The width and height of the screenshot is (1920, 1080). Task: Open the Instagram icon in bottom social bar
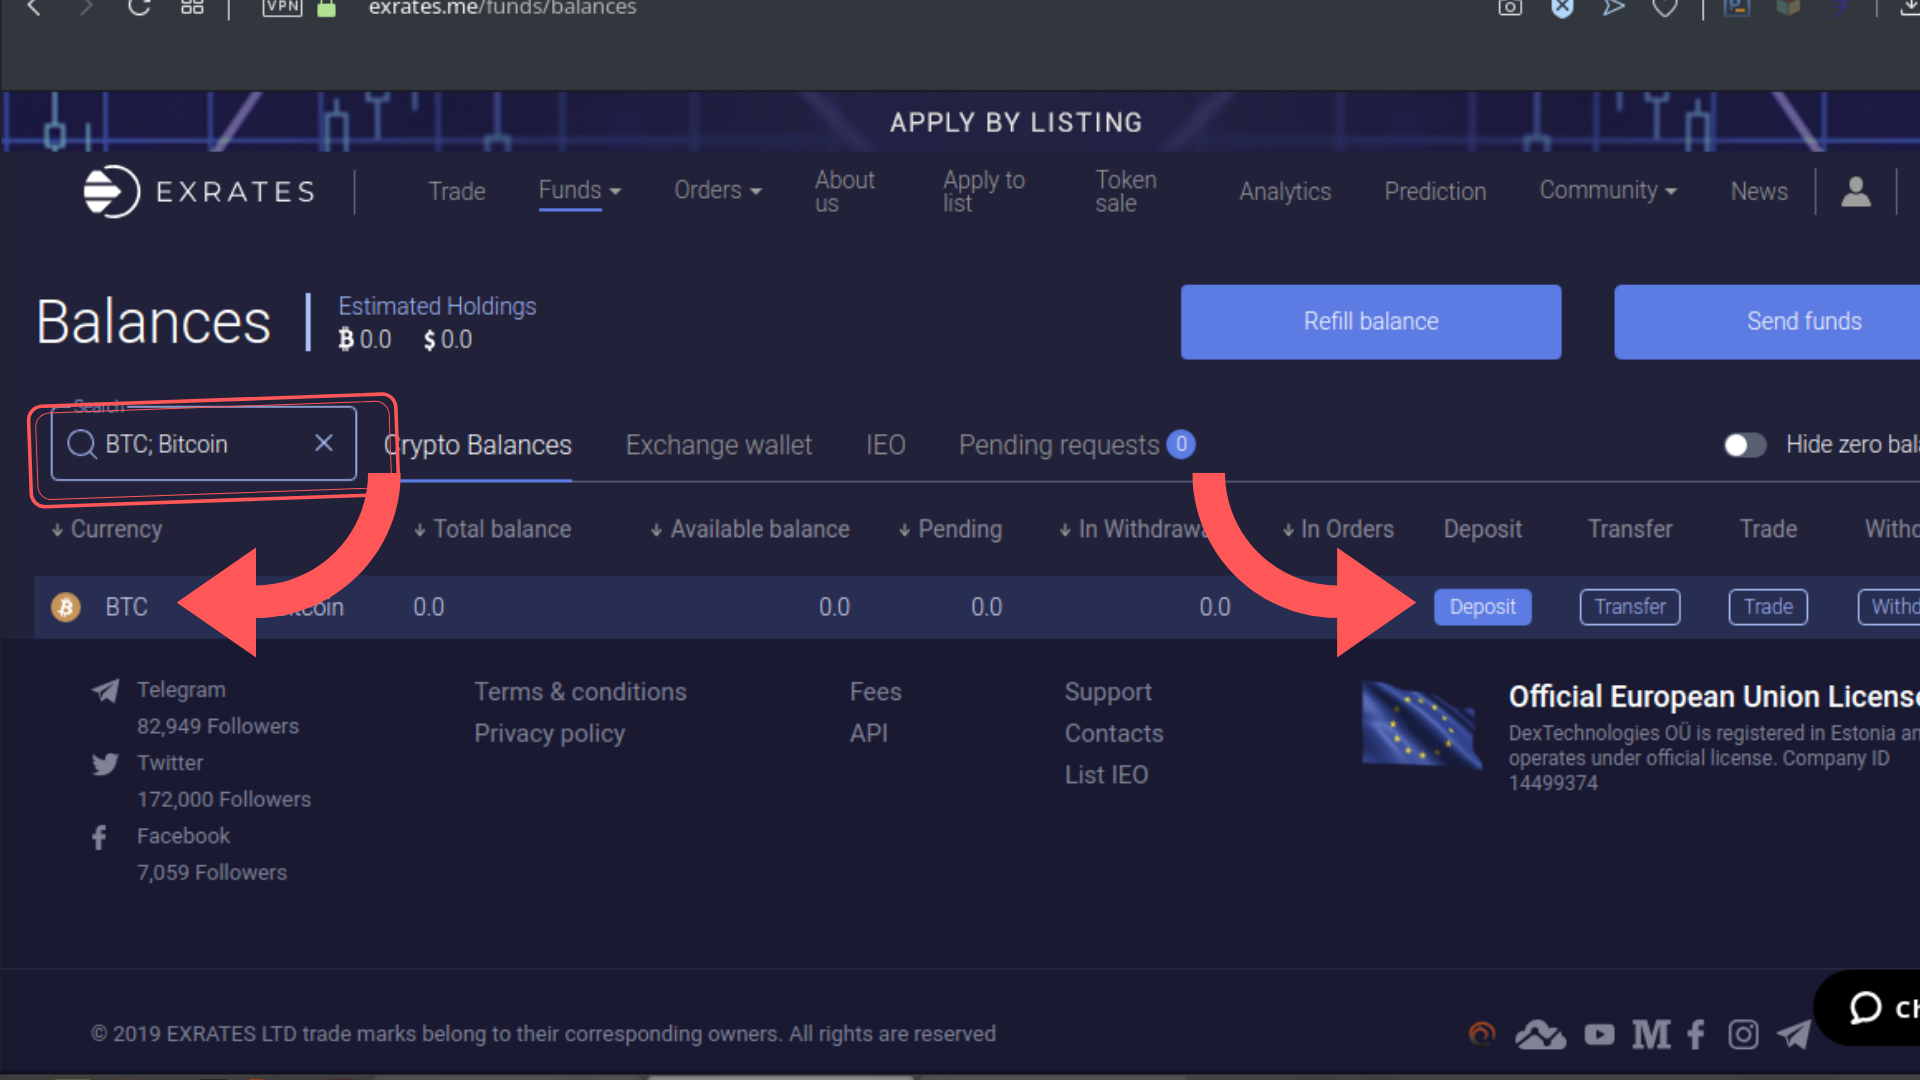[x=1743, y=1034]
